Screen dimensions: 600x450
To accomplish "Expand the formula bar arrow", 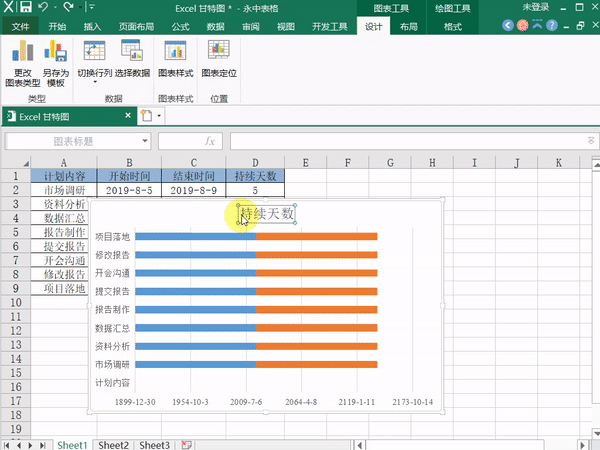I will (x=591, y=141).
